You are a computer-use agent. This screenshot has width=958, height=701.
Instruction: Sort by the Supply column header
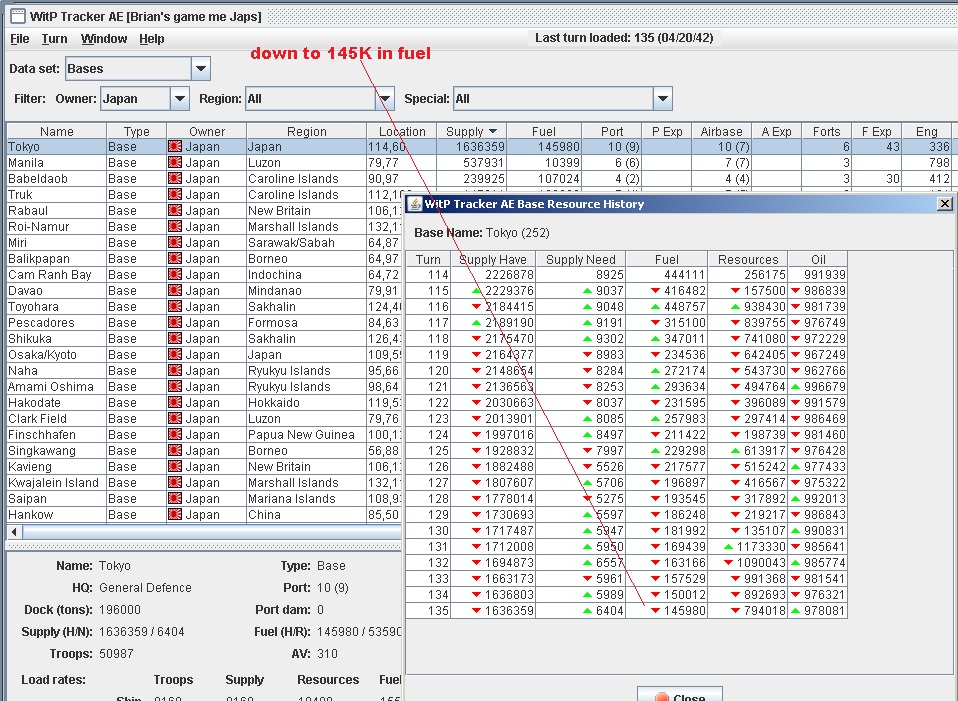tap(471, 131)
